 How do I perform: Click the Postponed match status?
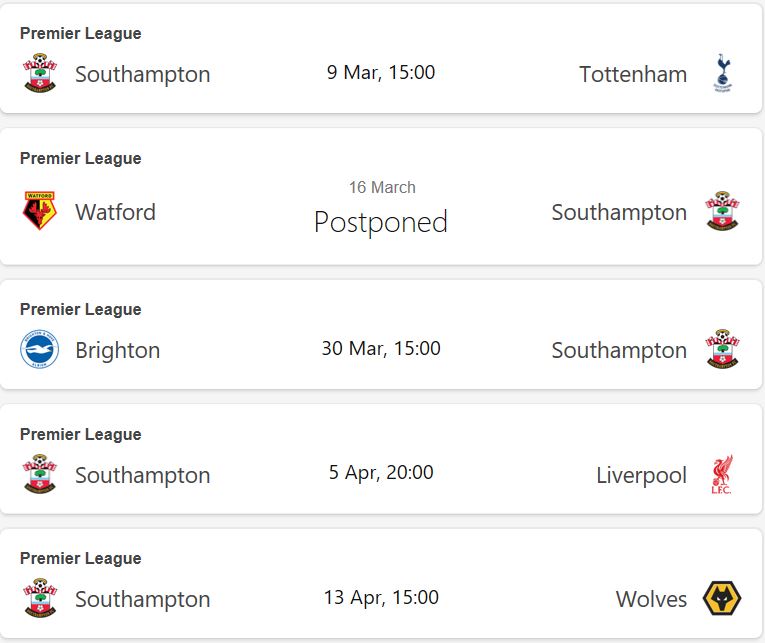[x=380, y=222]
